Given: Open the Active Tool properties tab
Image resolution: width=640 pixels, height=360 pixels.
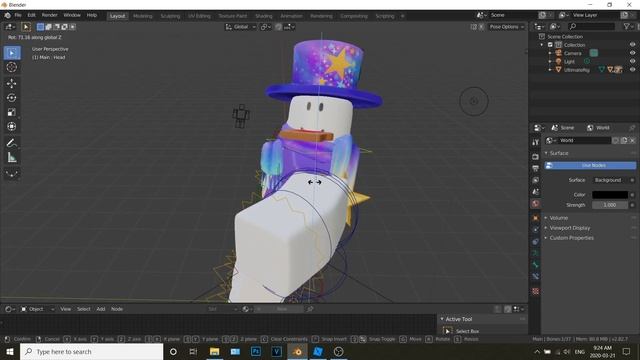Looking at the screenshot, I should click(536, 142).
